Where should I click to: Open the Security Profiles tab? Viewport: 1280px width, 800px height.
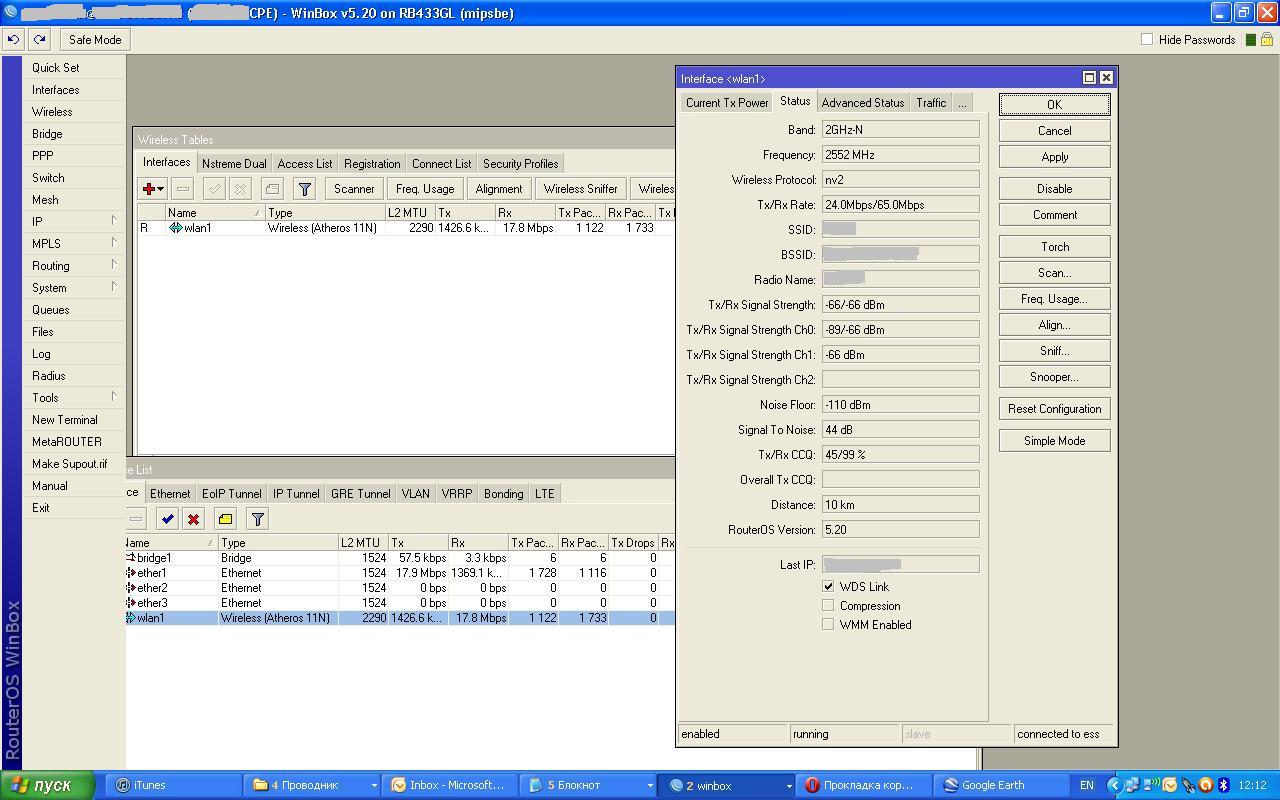pos(520,164)
